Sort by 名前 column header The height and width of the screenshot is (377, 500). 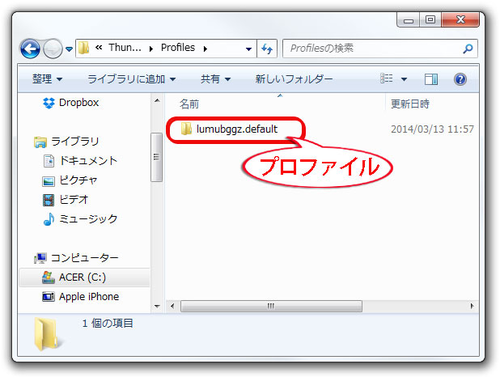pyautogui.click(x=189, y=104)
